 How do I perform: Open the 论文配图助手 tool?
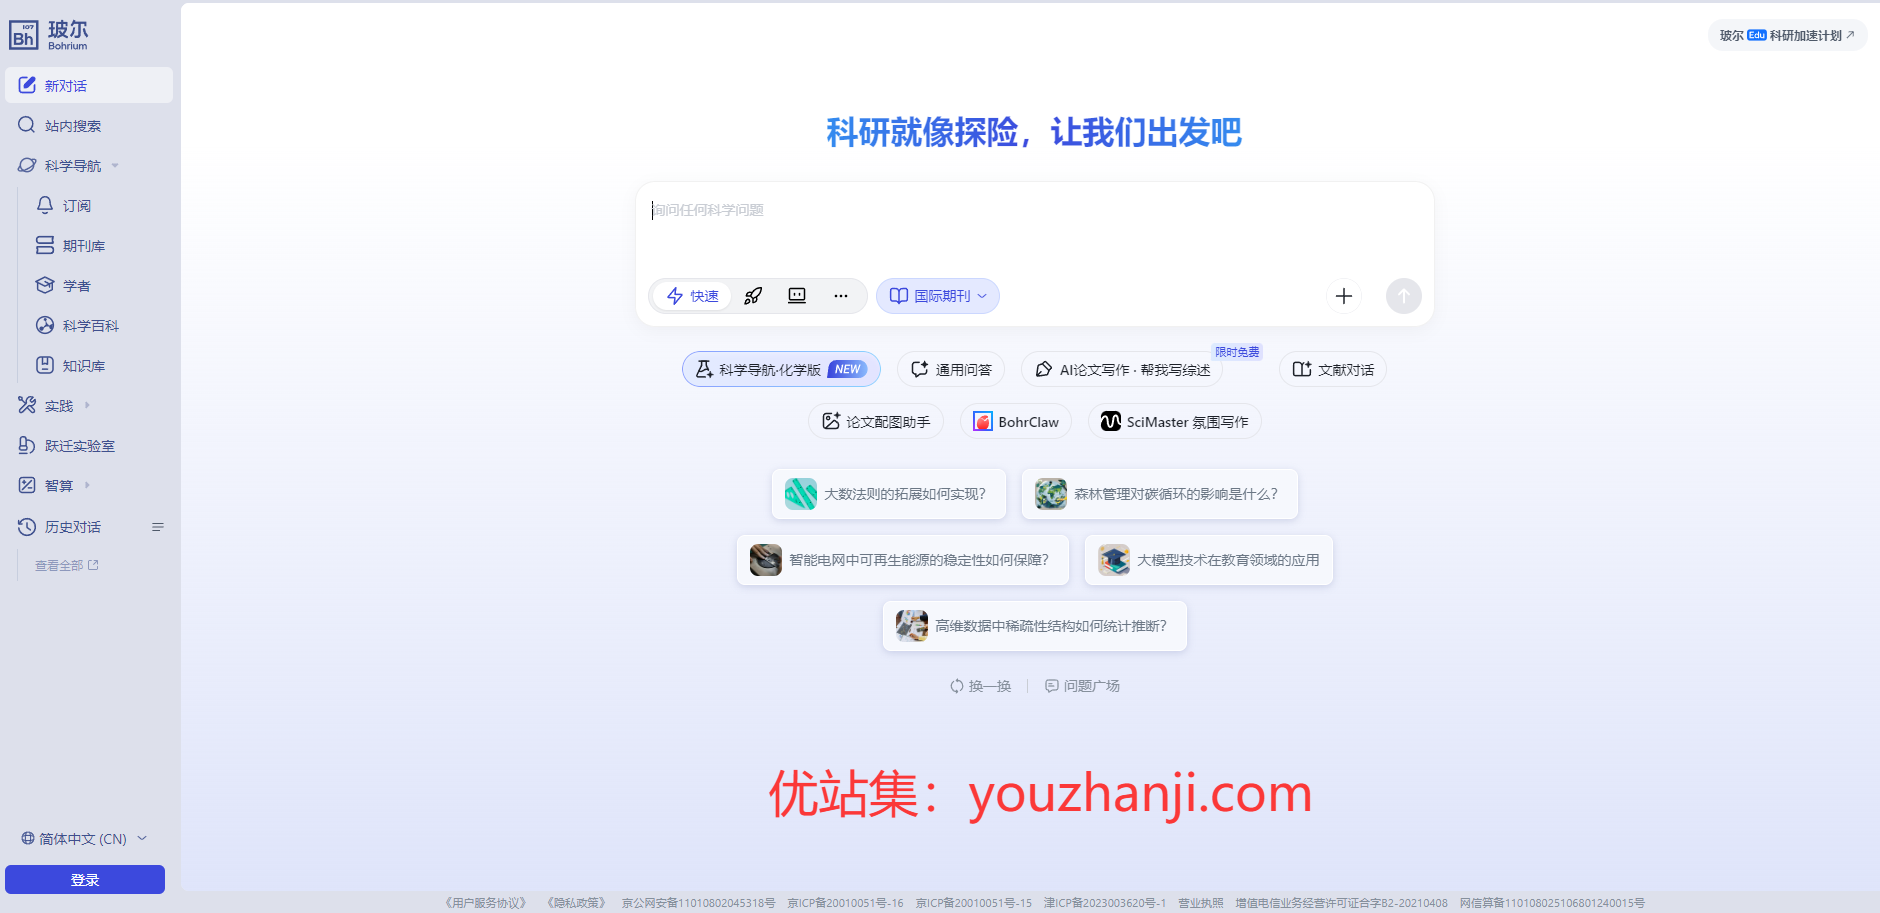(876, 421)
